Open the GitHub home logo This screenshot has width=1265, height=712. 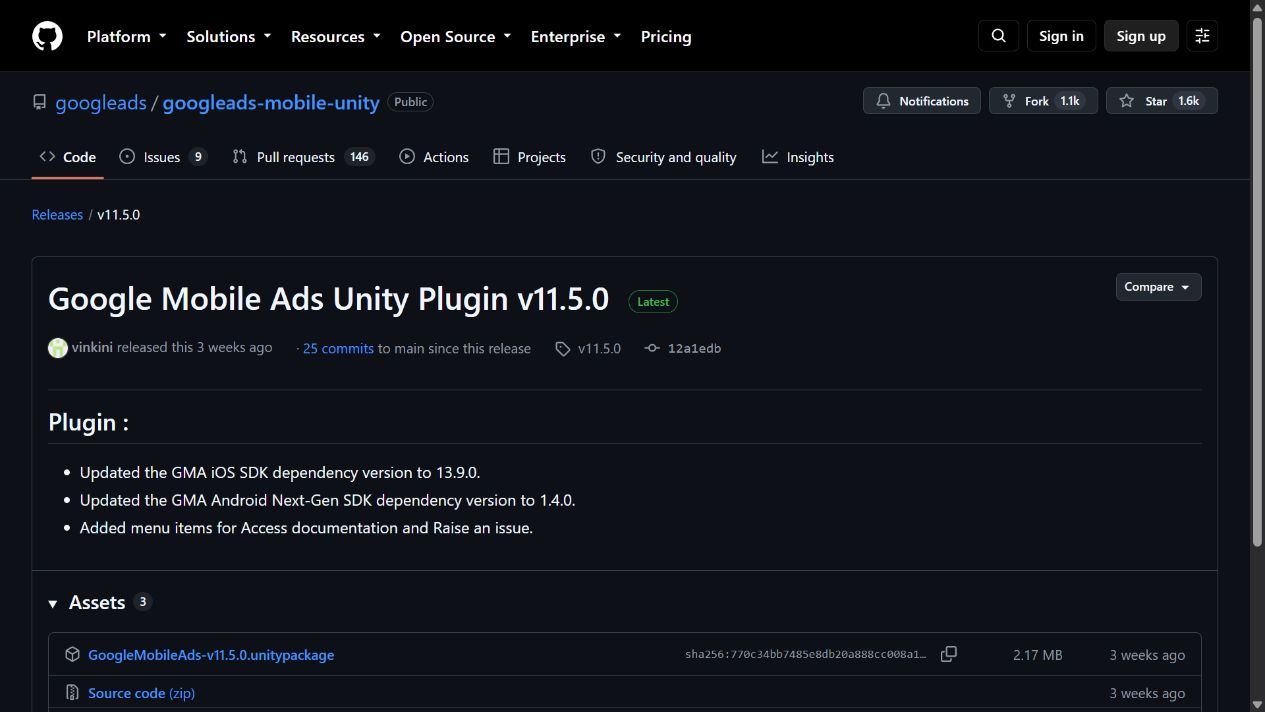(x=47, y=36)
